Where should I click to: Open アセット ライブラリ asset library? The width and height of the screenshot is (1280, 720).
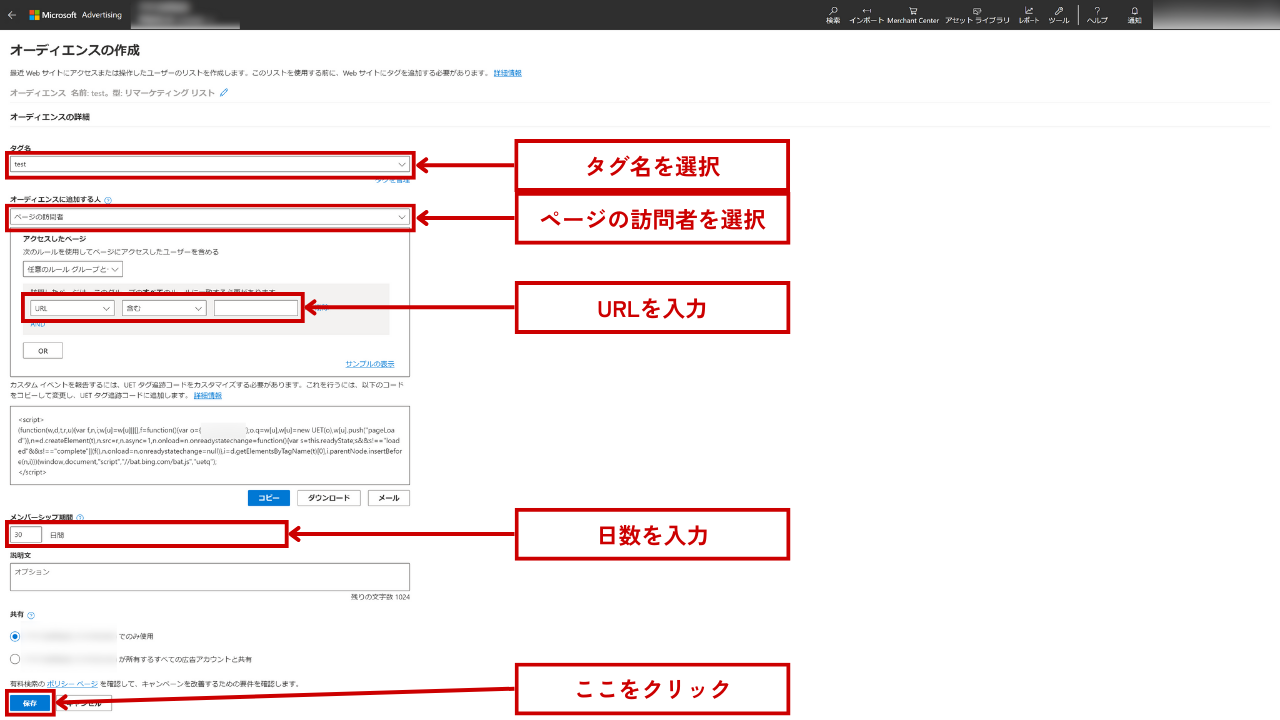(x=977, y=15)
